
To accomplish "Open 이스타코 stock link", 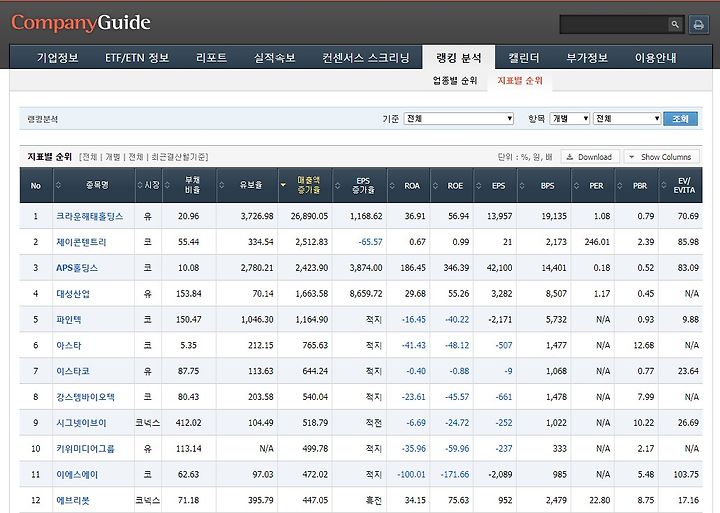I will click(x=73, y=371).
